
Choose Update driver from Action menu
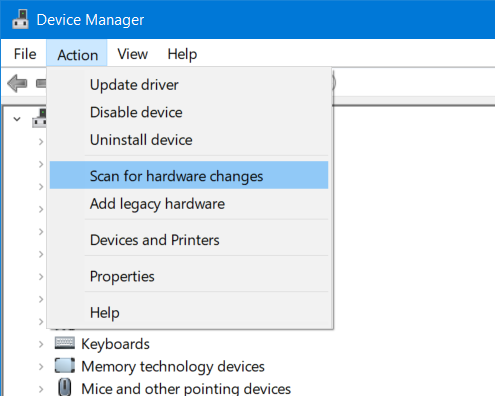[x=189, y=85]
